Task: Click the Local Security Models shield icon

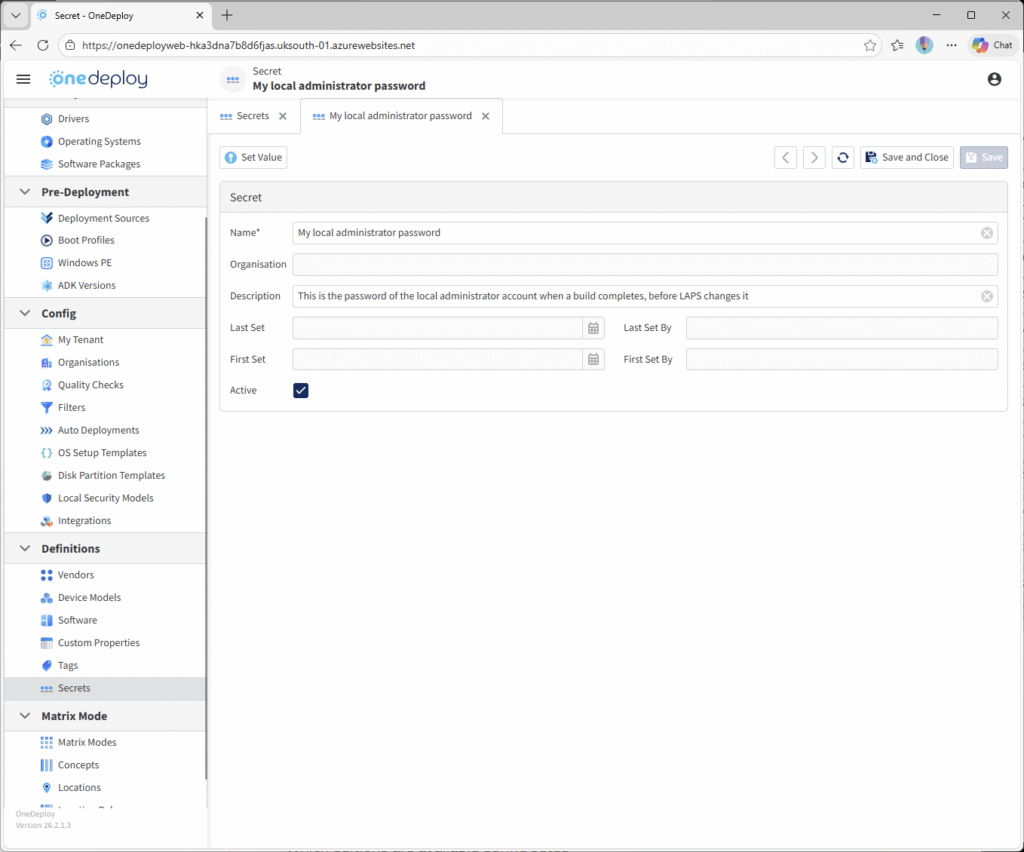Action: [46, 498]
